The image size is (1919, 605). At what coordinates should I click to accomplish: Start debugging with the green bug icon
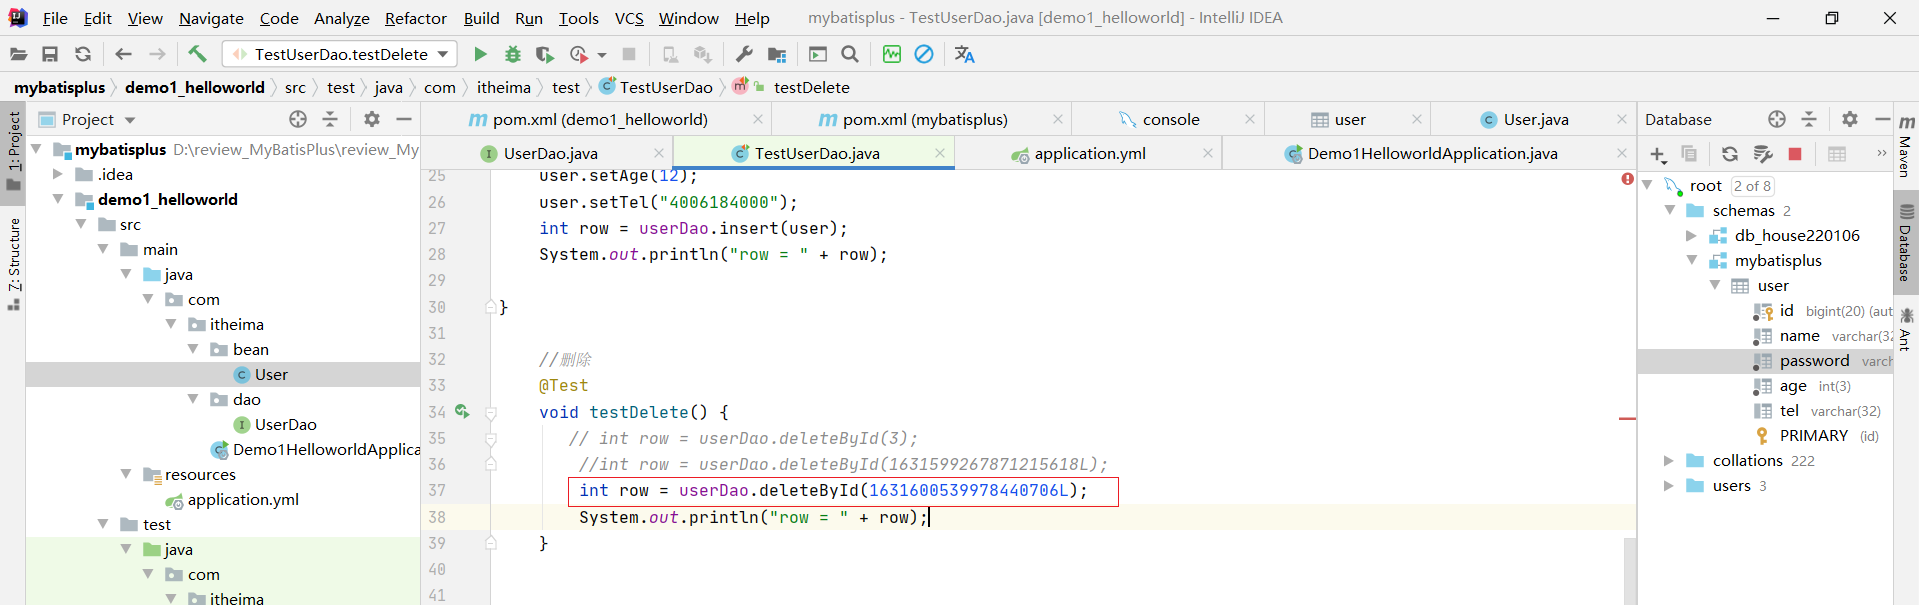513,54
